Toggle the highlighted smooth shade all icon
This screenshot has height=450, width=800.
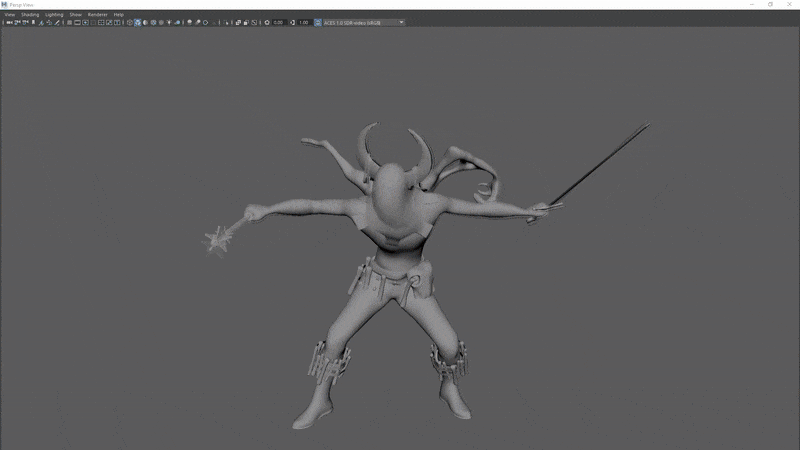pos(137,22)
